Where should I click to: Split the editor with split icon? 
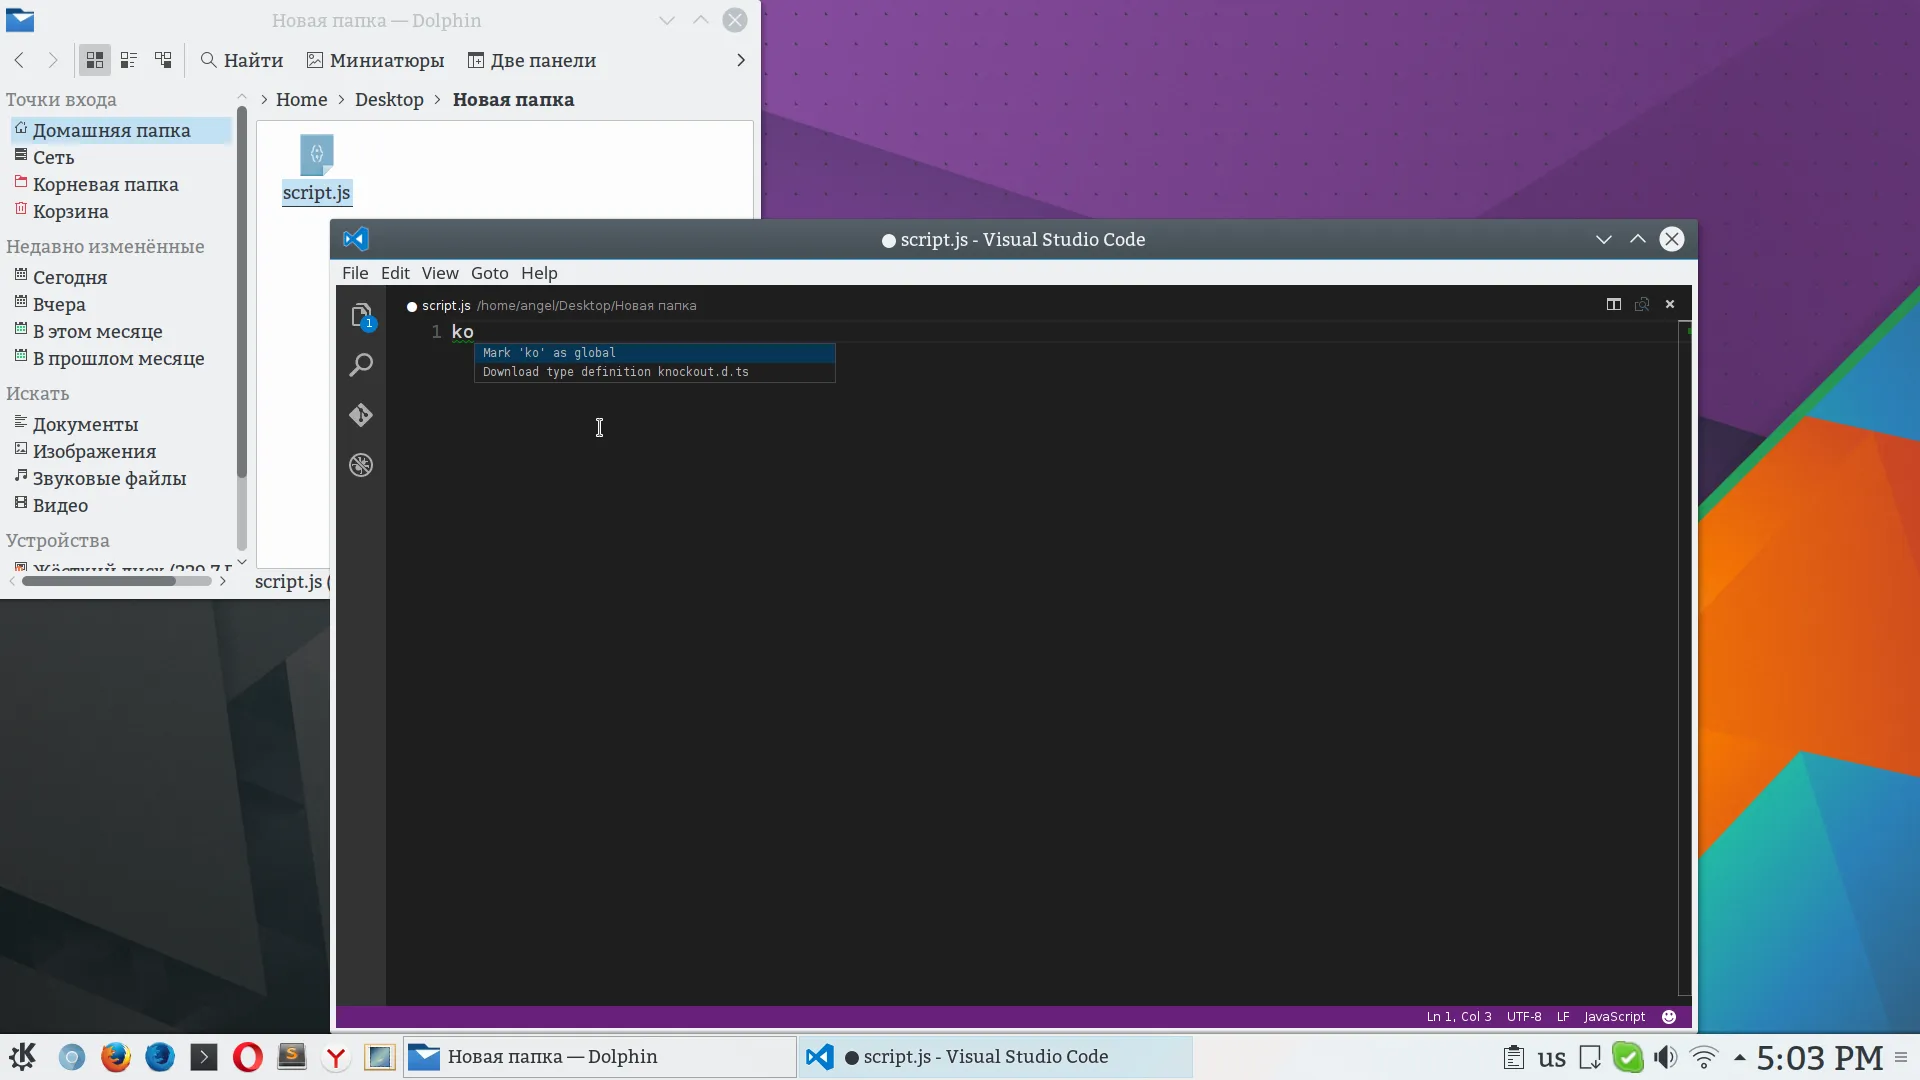[x=1613, y=304]
